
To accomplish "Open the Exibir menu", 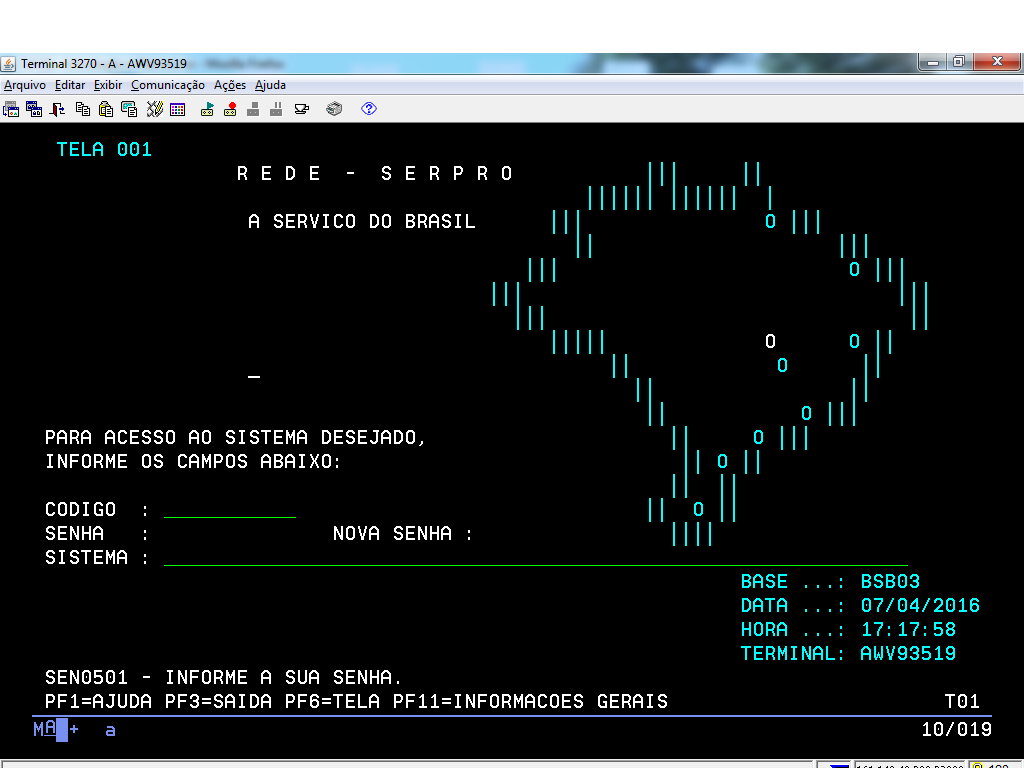I will pyautogui.click(x=108, y=85).
